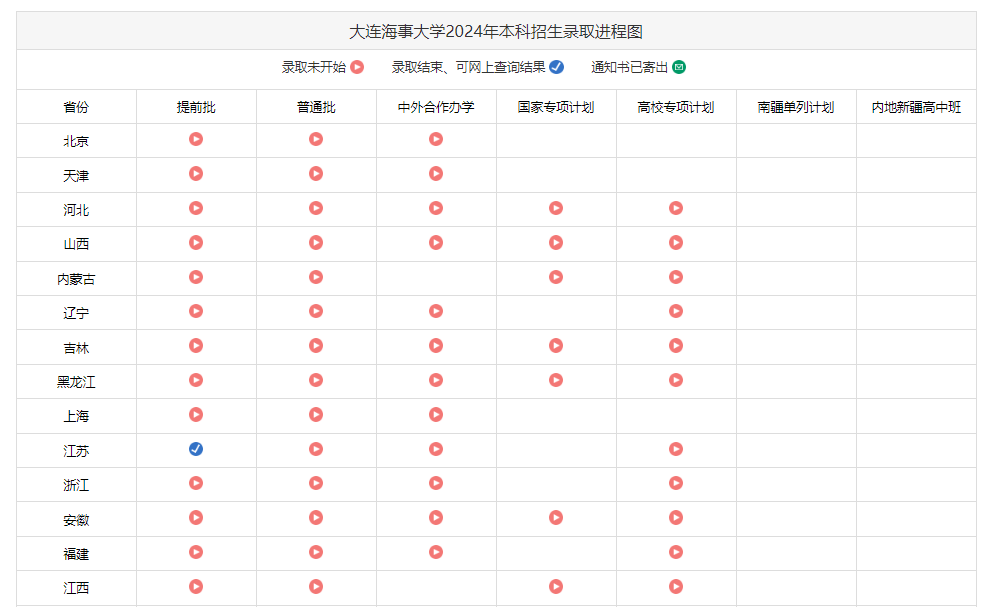
Task: Click the red 录取未开始 legend icon
Action: coord(358,67)
